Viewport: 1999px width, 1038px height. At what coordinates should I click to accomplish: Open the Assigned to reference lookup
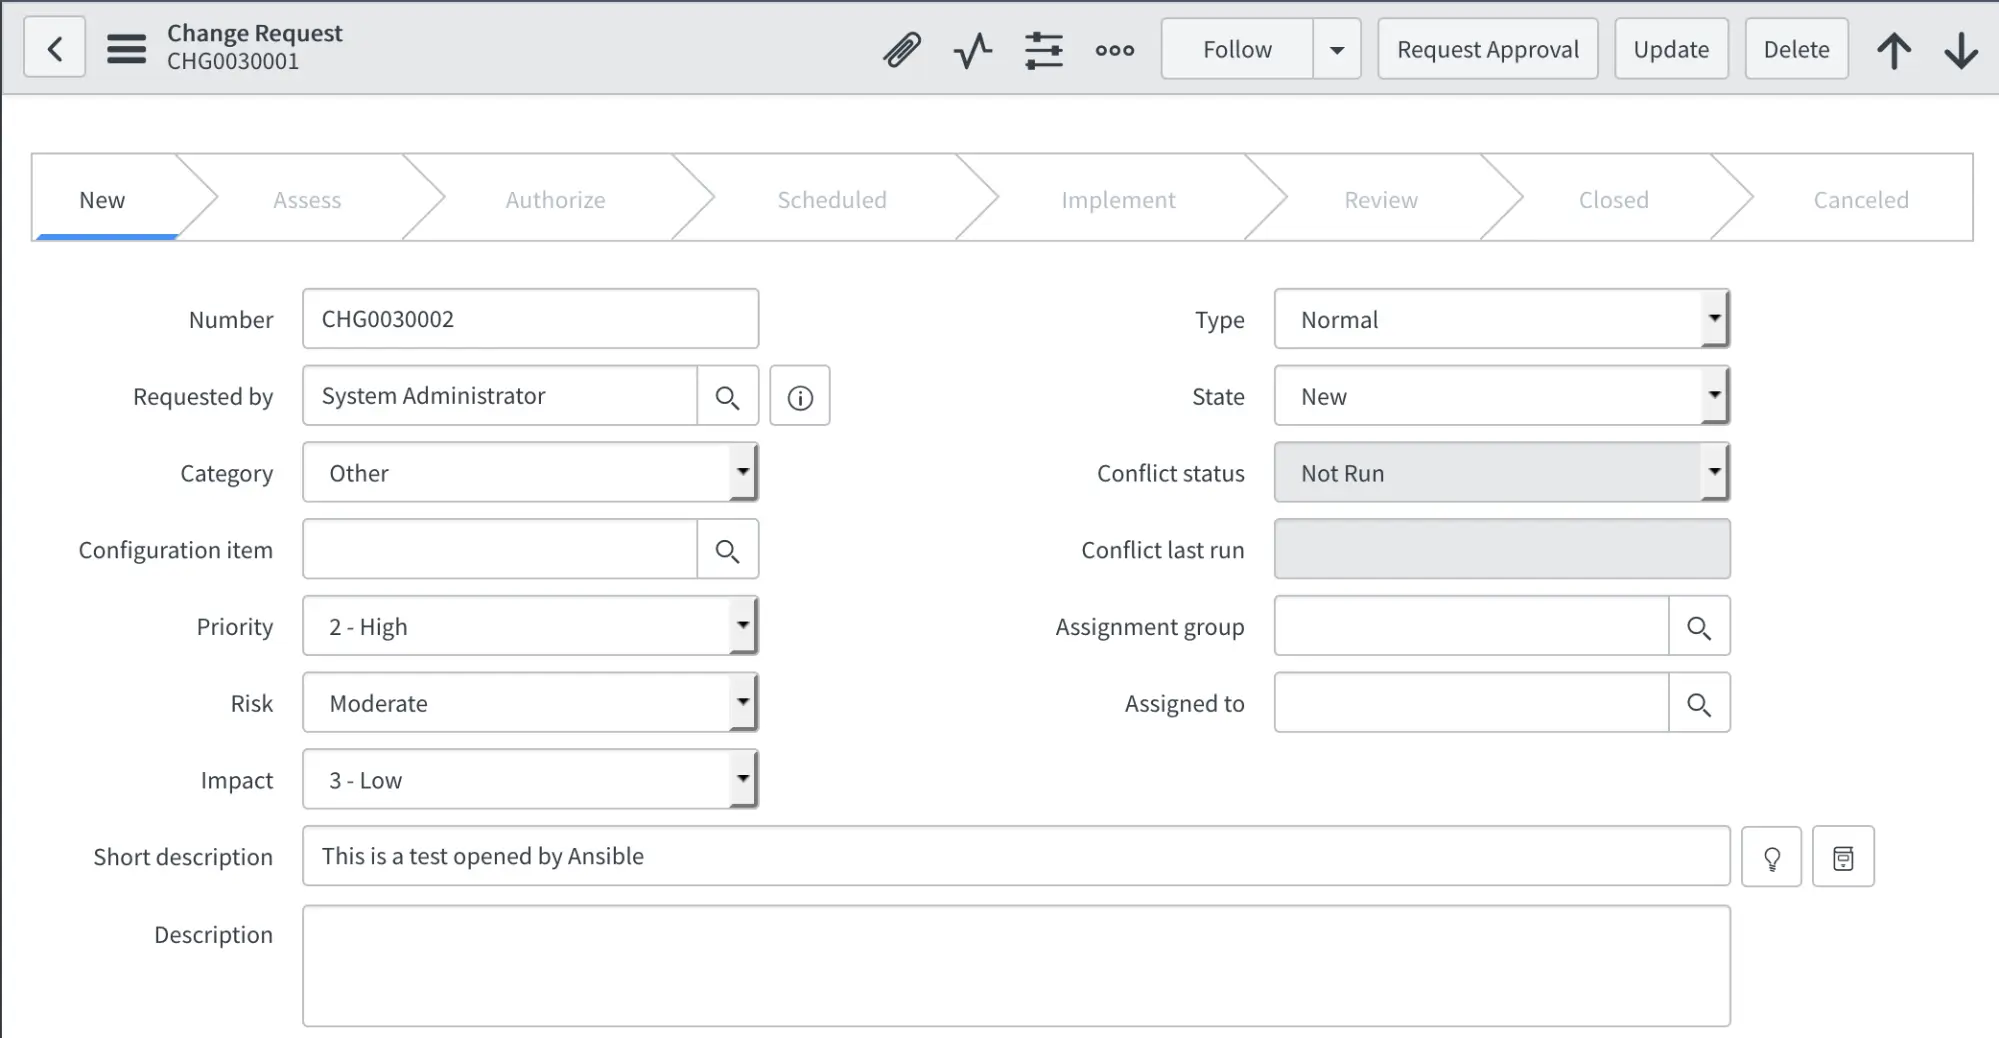(1699, 703)
